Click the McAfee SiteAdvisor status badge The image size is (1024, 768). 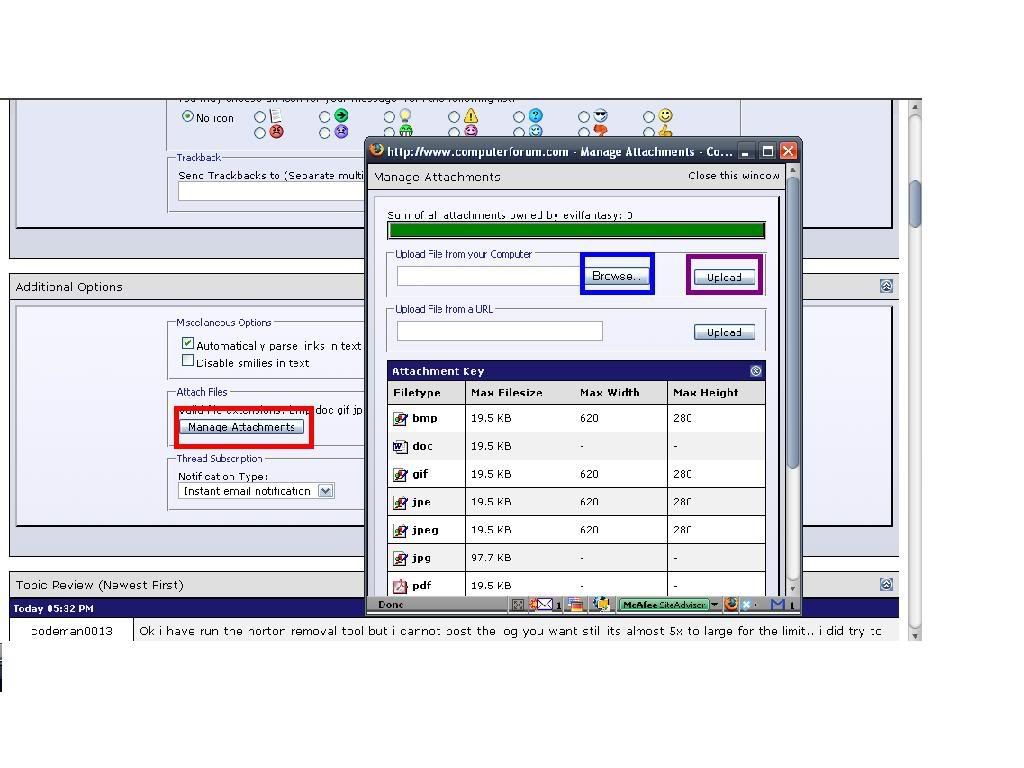coord(663,604)
